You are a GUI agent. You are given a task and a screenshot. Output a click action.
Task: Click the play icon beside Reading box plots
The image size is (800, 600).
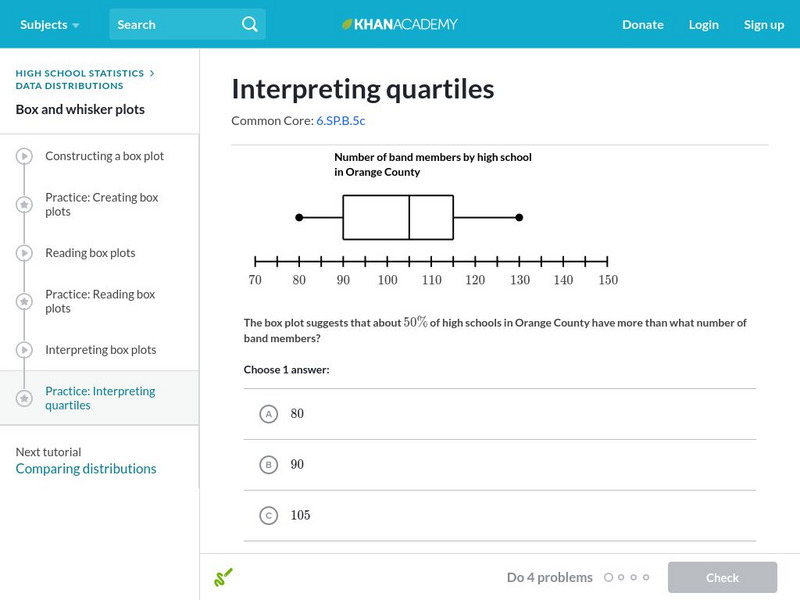click(24, 253)
